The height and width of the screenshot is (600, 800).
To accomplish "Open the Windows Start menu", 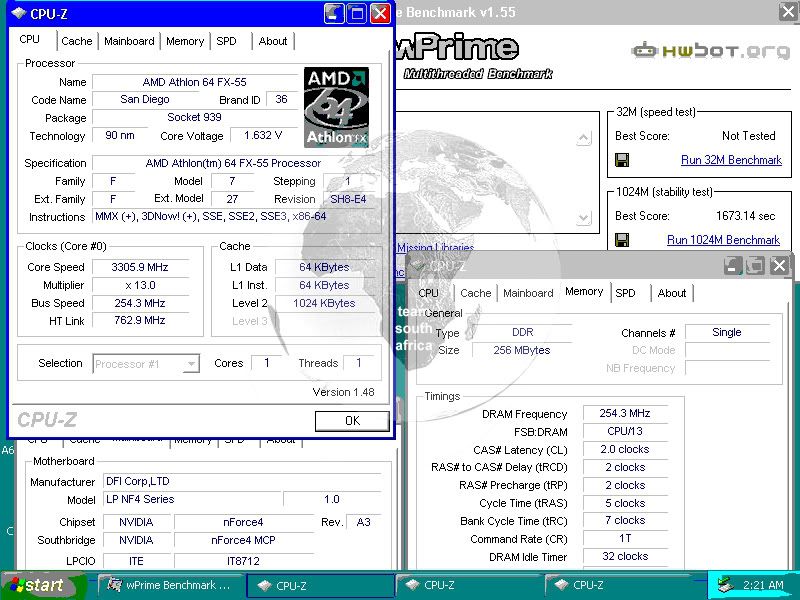I will pos(43,585).
